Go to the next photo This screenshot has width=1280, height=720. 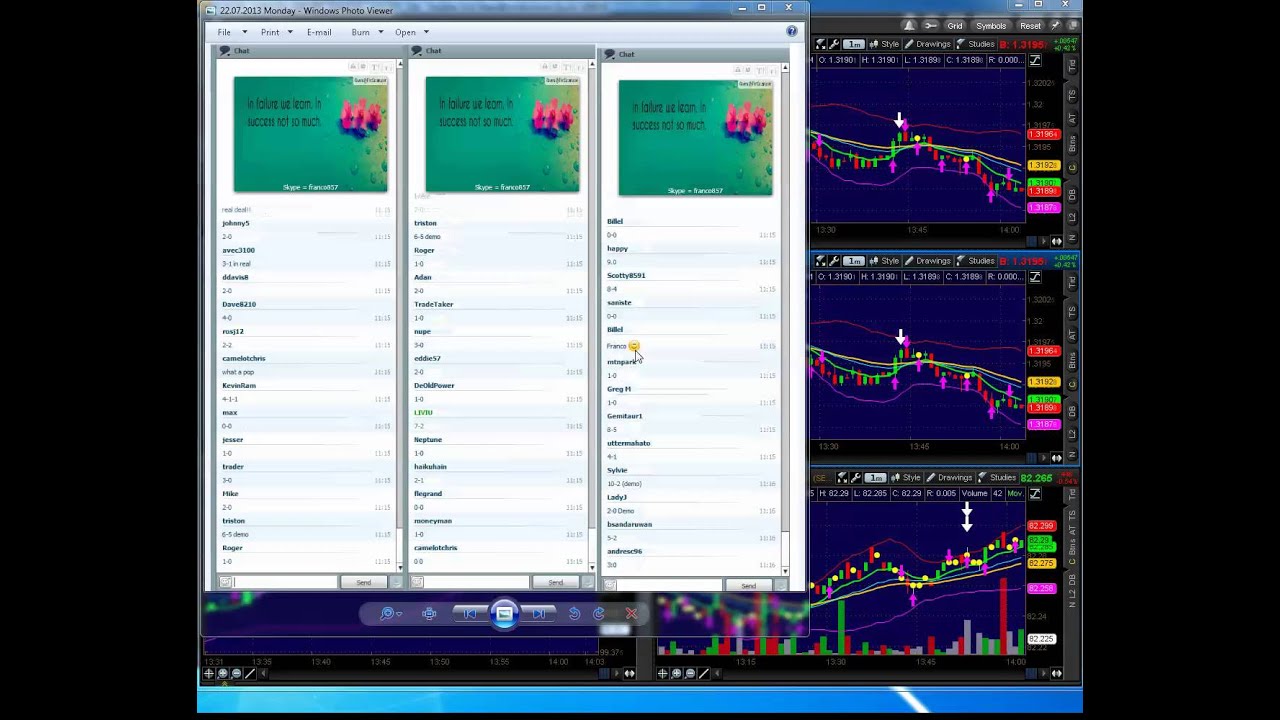[538, 614]
